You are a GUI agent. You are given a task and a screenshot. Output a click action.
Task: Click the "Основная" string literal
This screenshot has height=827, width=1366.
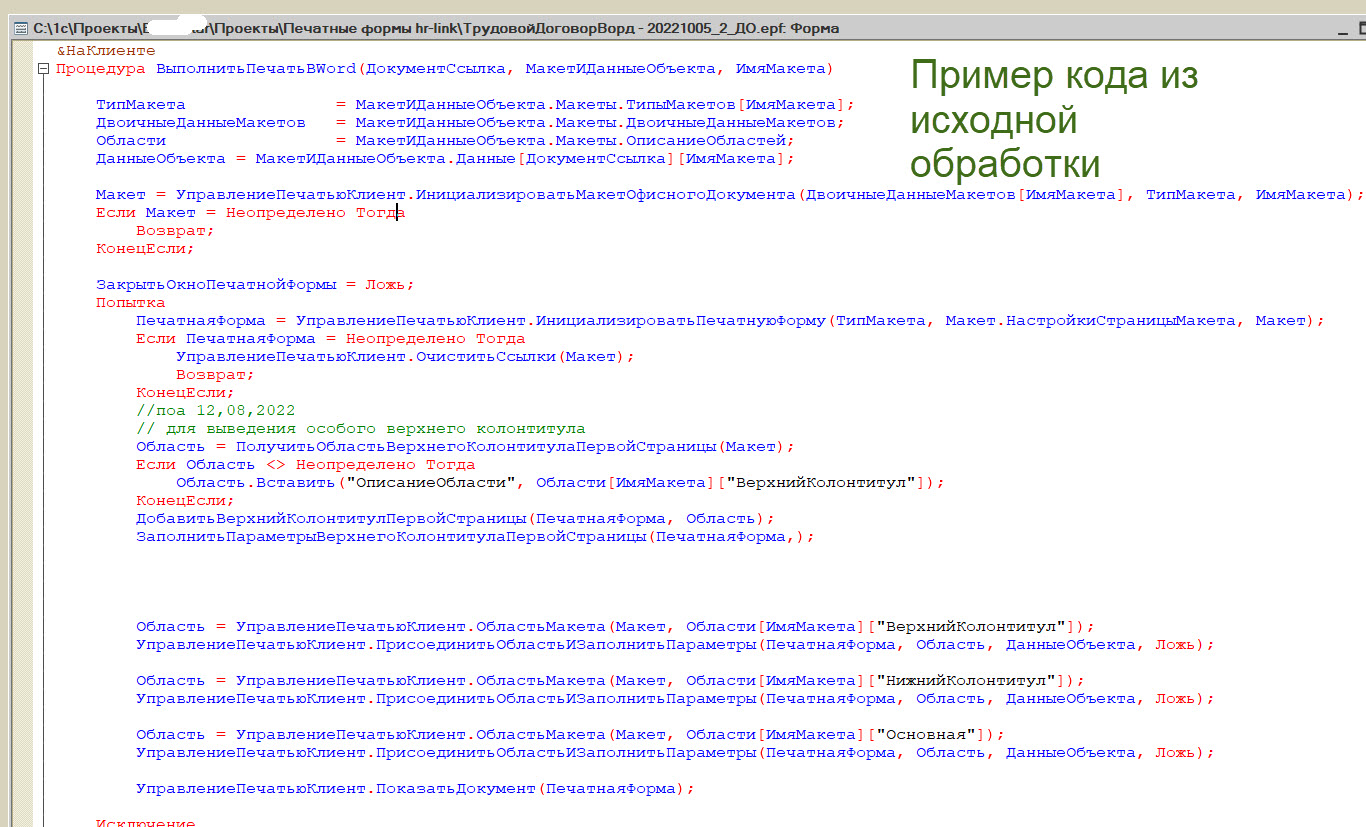[x=926, y=735]
